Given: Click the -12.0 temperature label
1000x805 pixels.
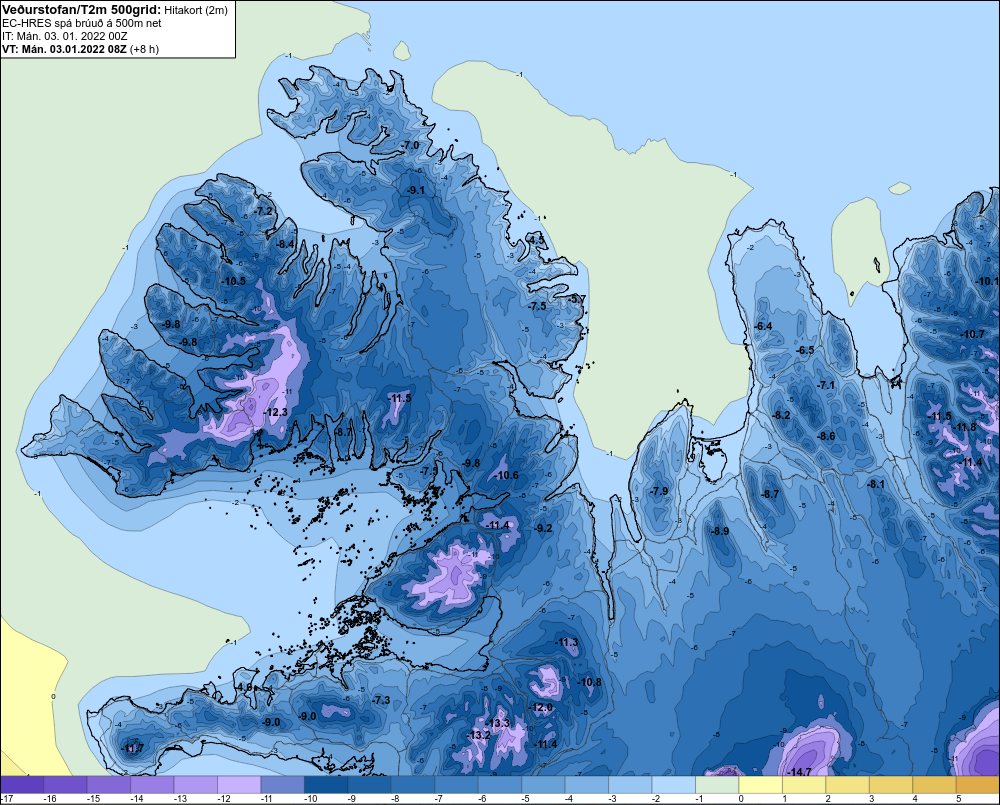Looking at the screenshot, I should pos(541,707).
